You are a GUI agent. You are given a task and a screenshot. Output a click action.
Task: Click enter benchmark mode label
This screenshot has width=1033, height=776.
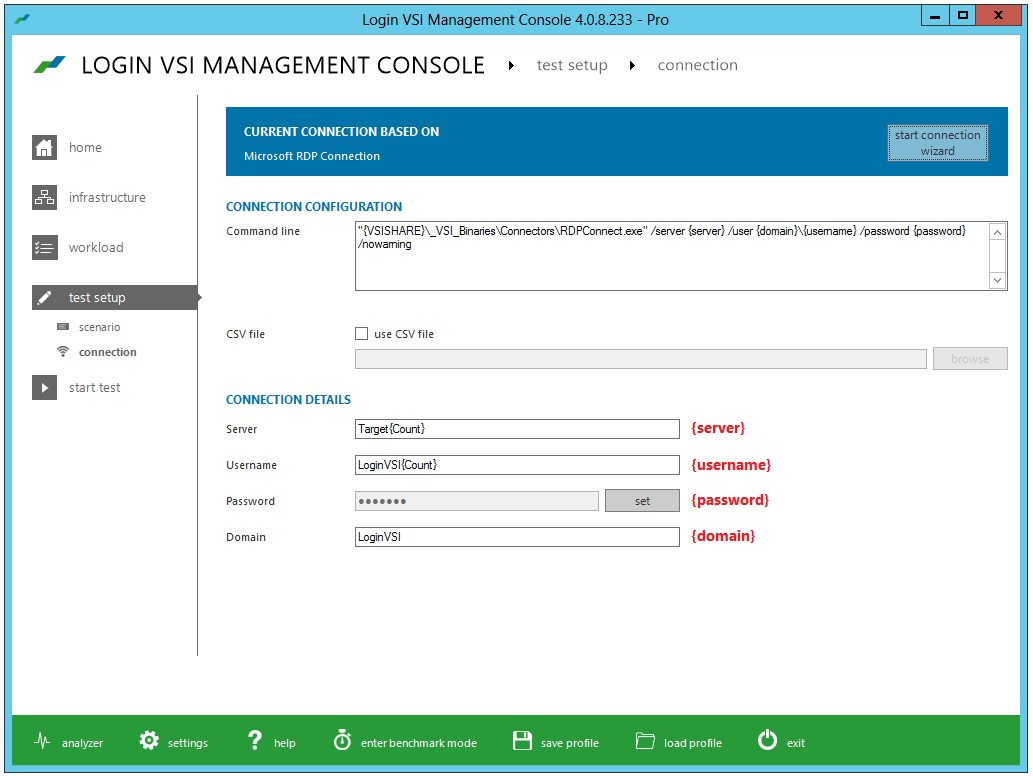point(419,743)
